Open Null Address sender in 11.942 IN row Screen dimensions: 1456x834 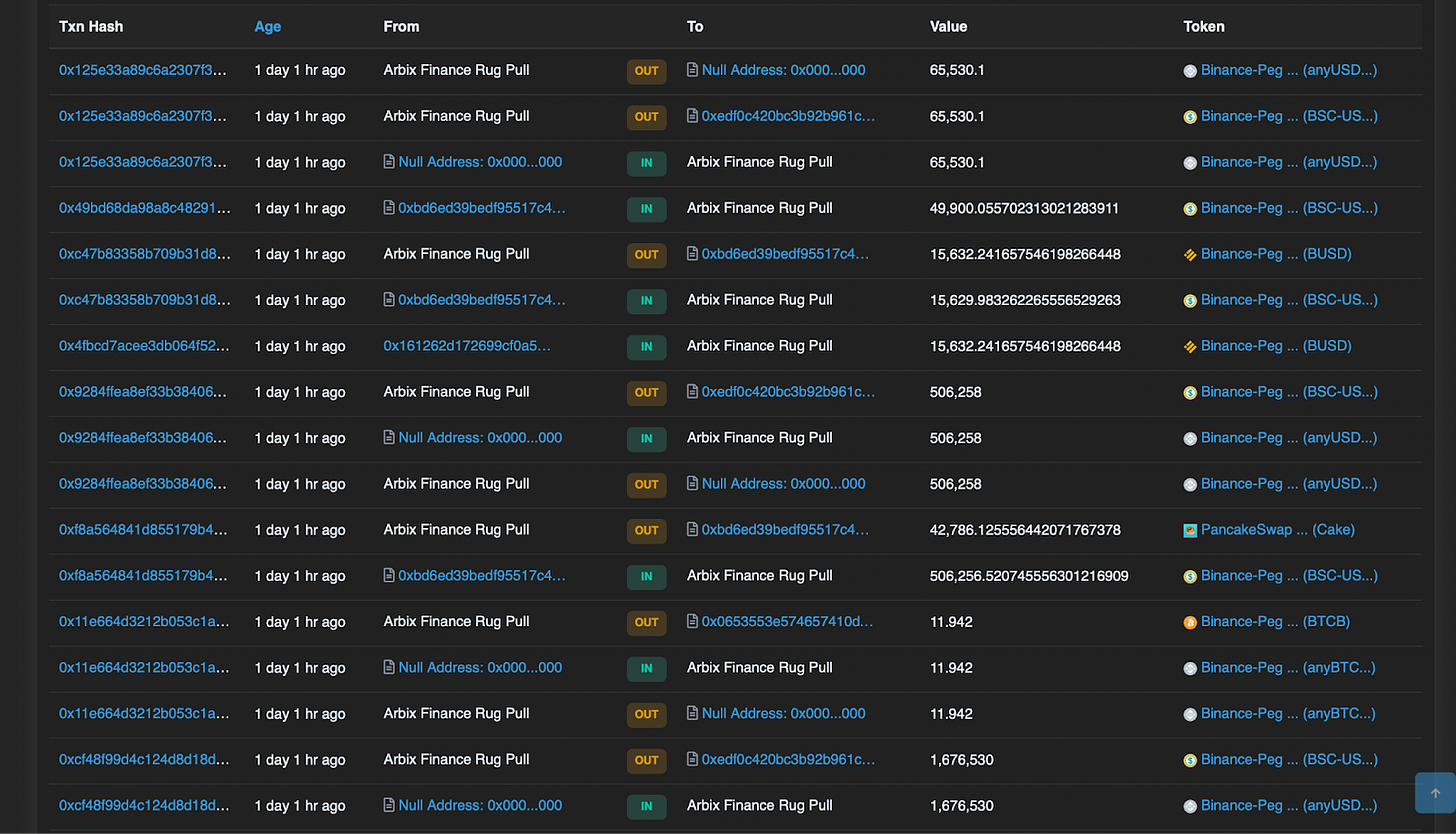pyautogui.click(x=480, y=668)
